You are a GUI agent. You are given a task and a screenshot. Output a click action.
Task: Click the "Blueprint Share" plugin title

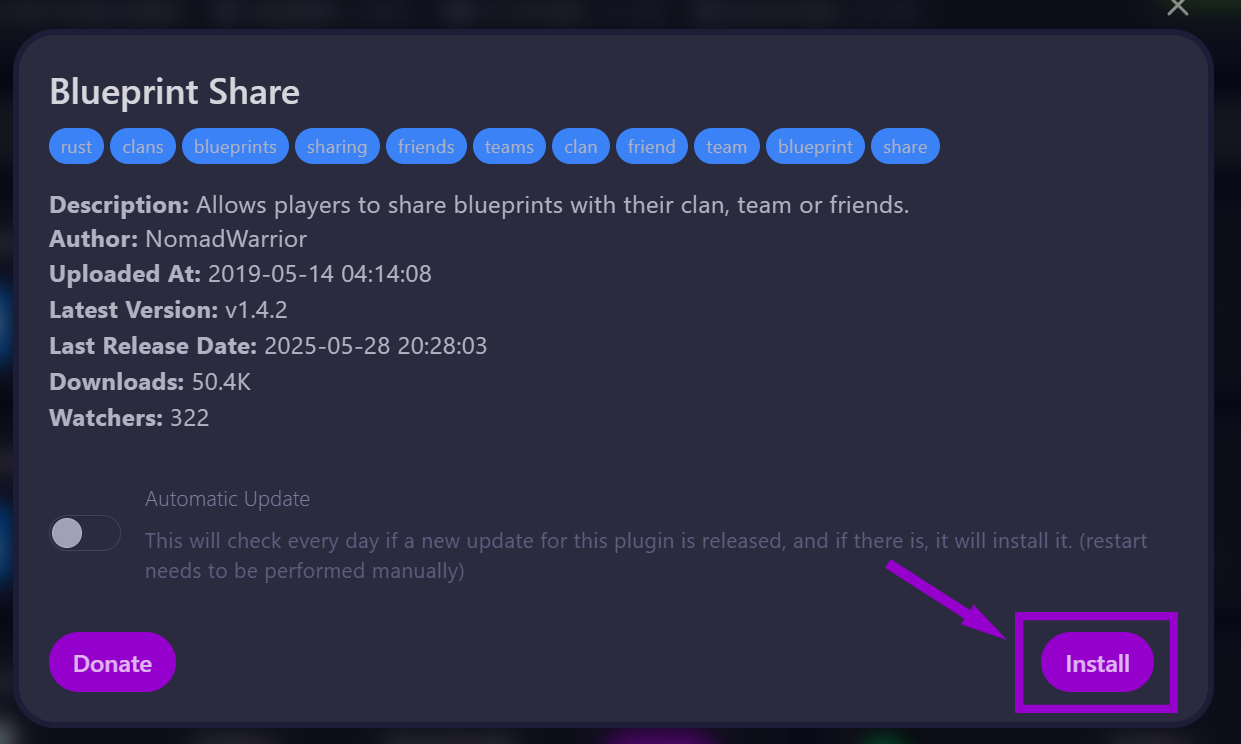(174, 92)
